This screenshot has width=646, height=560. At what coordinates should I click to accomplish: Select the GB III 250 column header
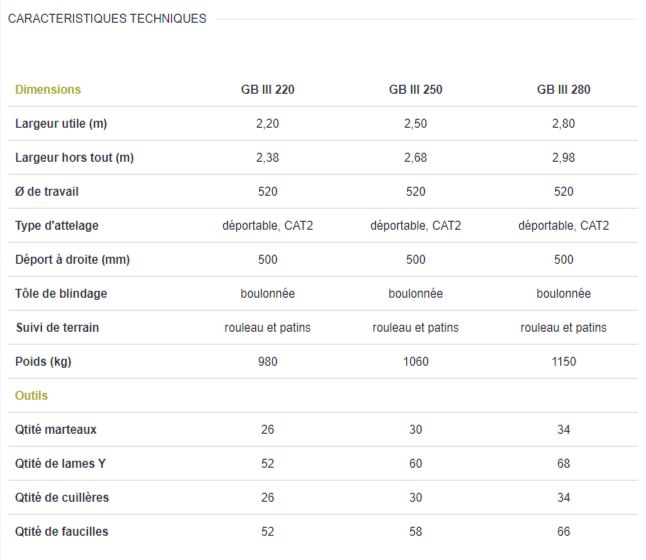[415, 89]
